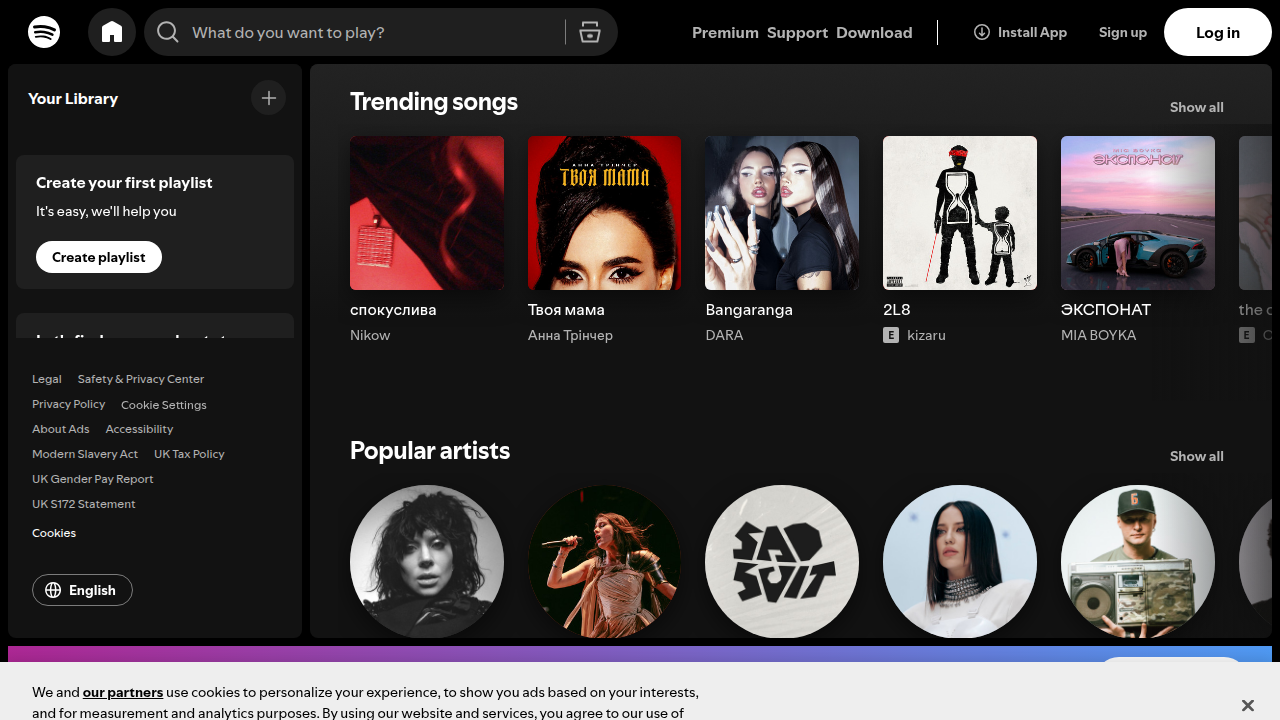1280x720 pixels.
Task: Show all Popular artists
Action: click(1196, 456)
